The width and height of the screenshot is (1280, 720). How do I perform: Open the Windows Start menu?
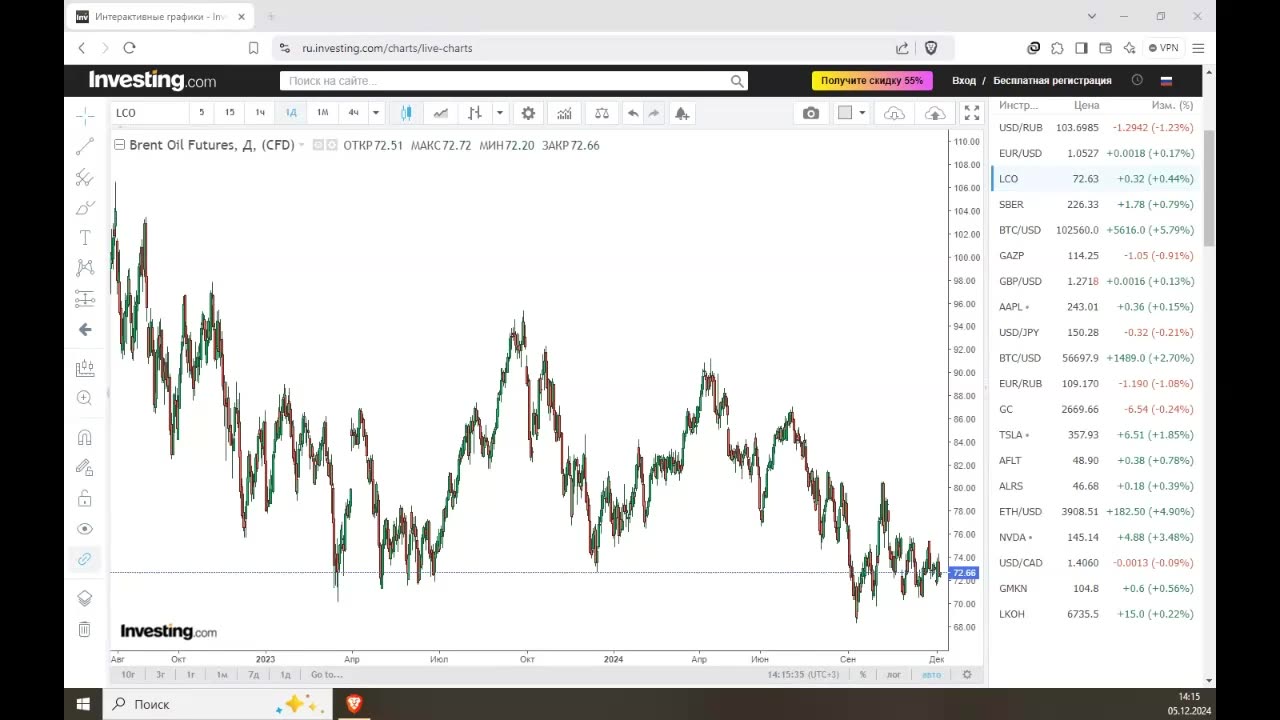[x=83, y=704]
